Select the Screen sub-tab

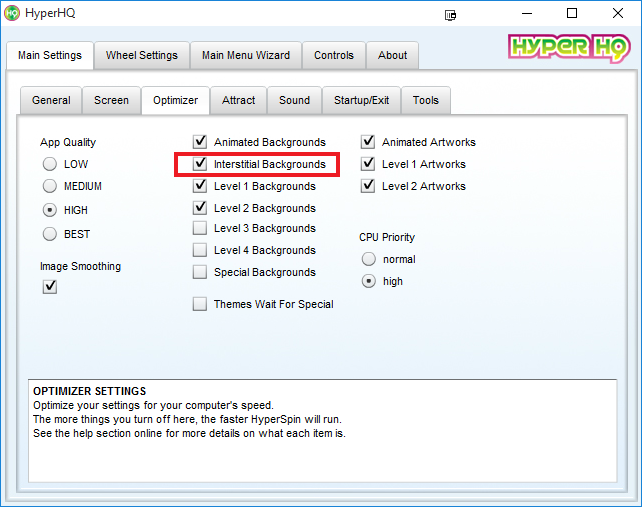111,101
